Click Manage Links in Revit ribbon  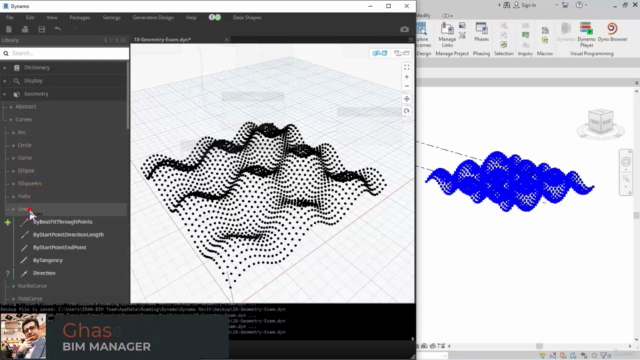[x=447, y=35]
